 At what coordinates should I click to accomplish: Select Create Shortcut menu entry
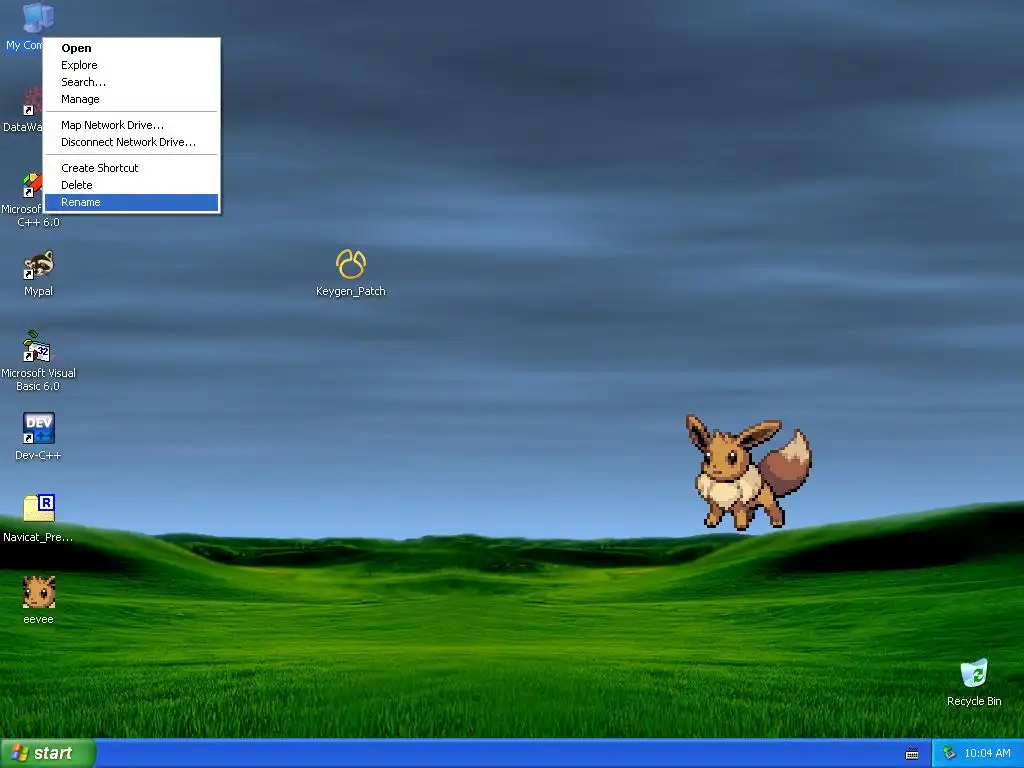(x=131, y=168)
